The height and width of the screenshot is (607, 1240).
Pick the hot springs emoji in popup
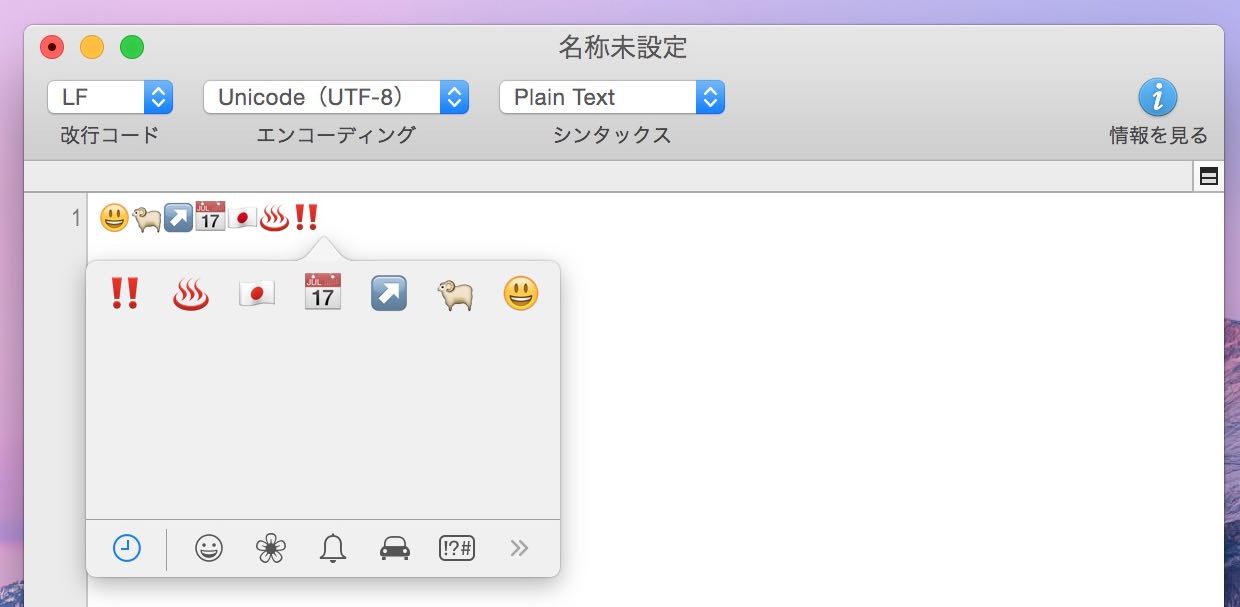(191, 294)
